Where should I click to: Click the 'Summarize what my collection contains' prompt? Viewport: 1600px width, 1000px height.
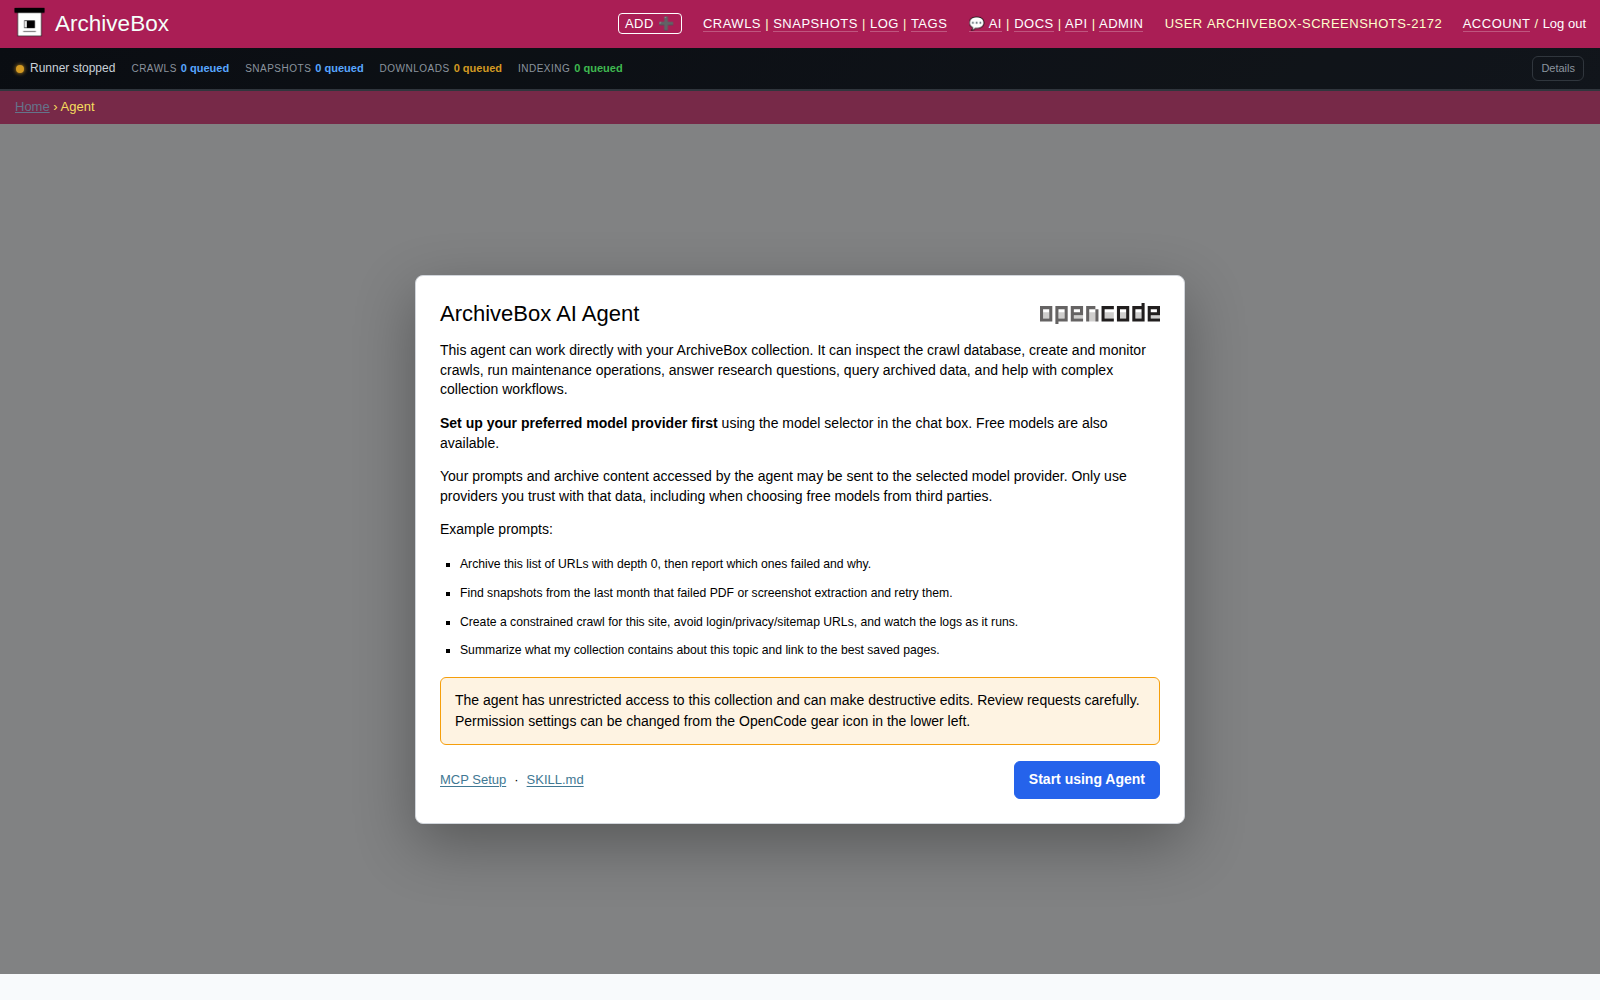coord(700,650)
